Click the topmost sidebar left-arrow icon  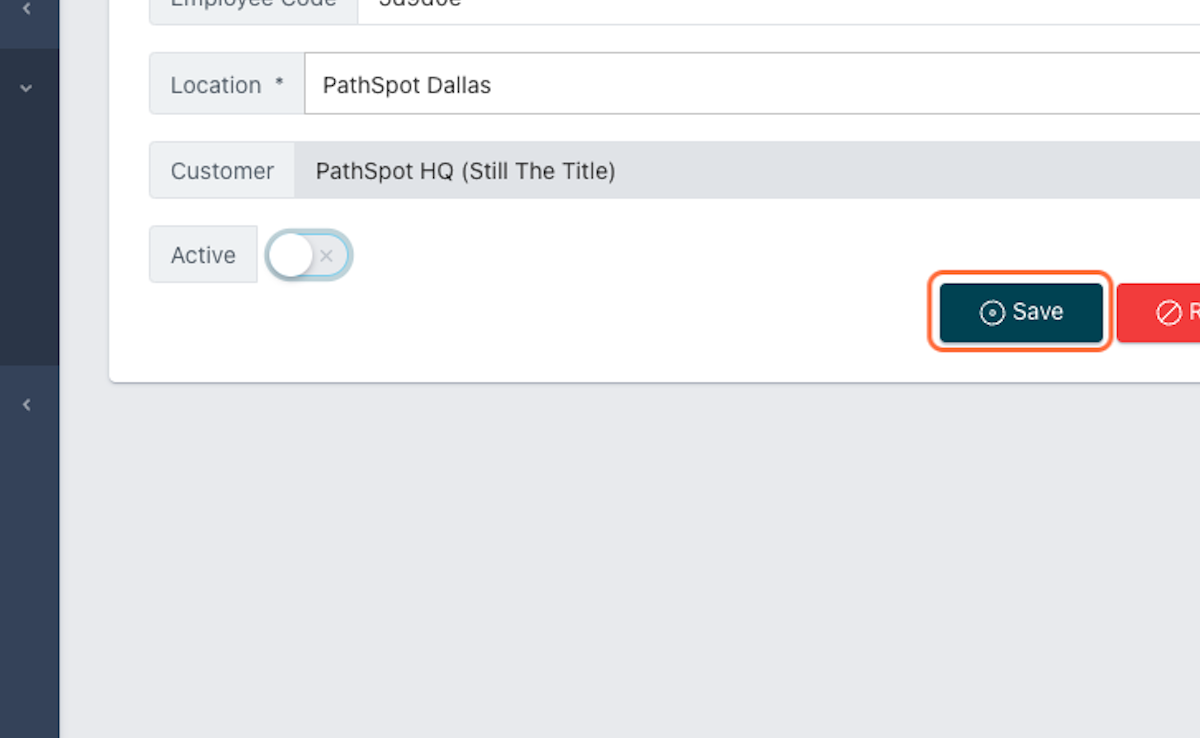coord(26,9)
